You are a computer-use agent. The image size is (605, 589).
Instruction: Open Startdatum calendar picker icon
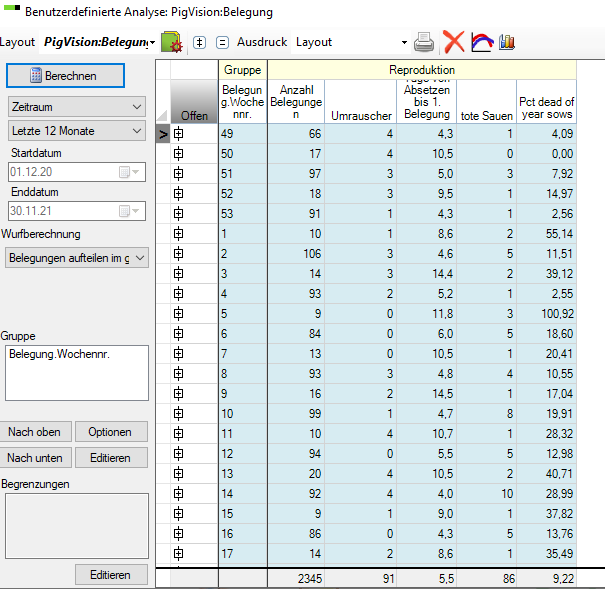click(129, 172)
